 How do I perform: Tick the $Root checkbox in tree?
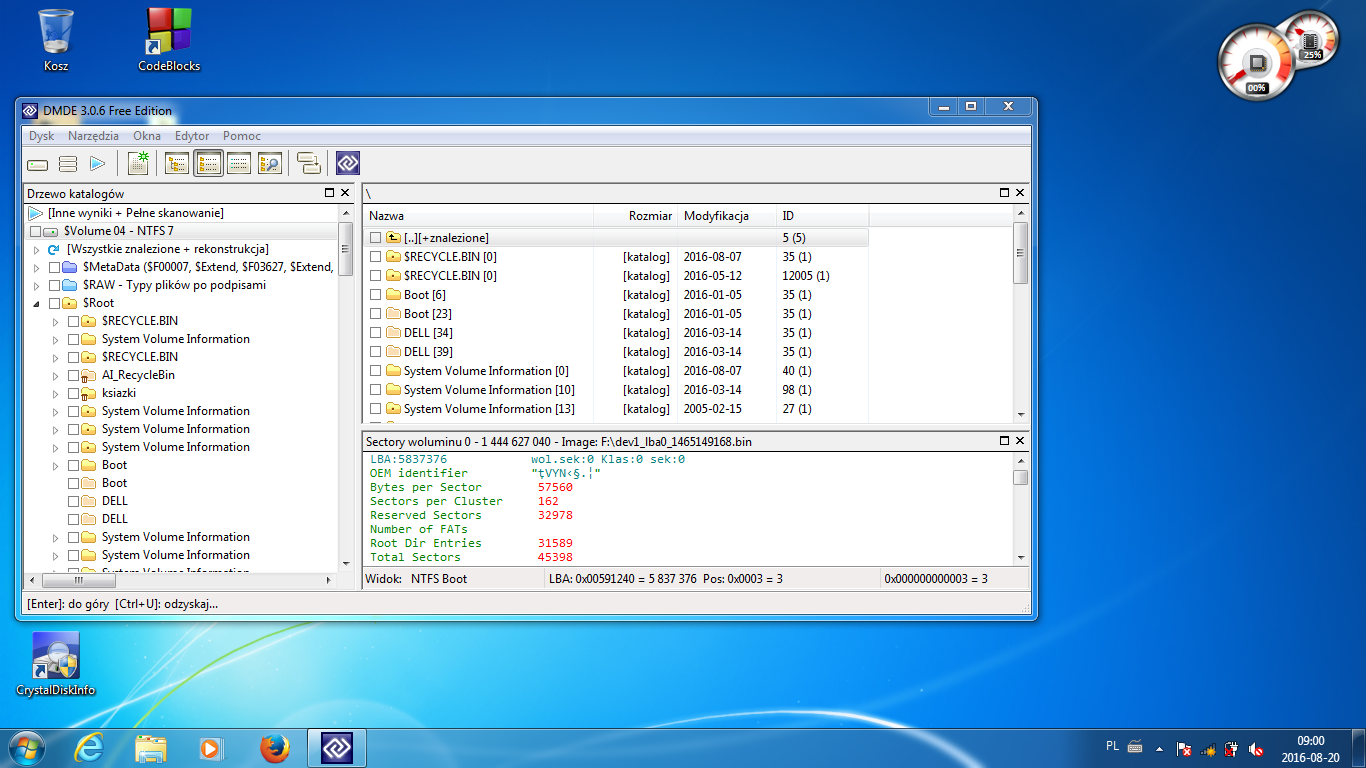tap(55, 303)
